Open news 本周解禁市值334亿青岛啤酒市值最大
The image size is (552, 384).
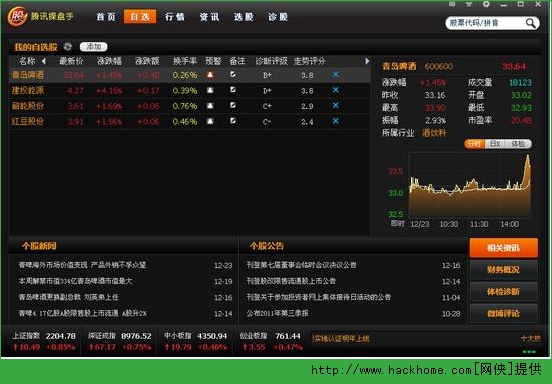click(76, 281)
